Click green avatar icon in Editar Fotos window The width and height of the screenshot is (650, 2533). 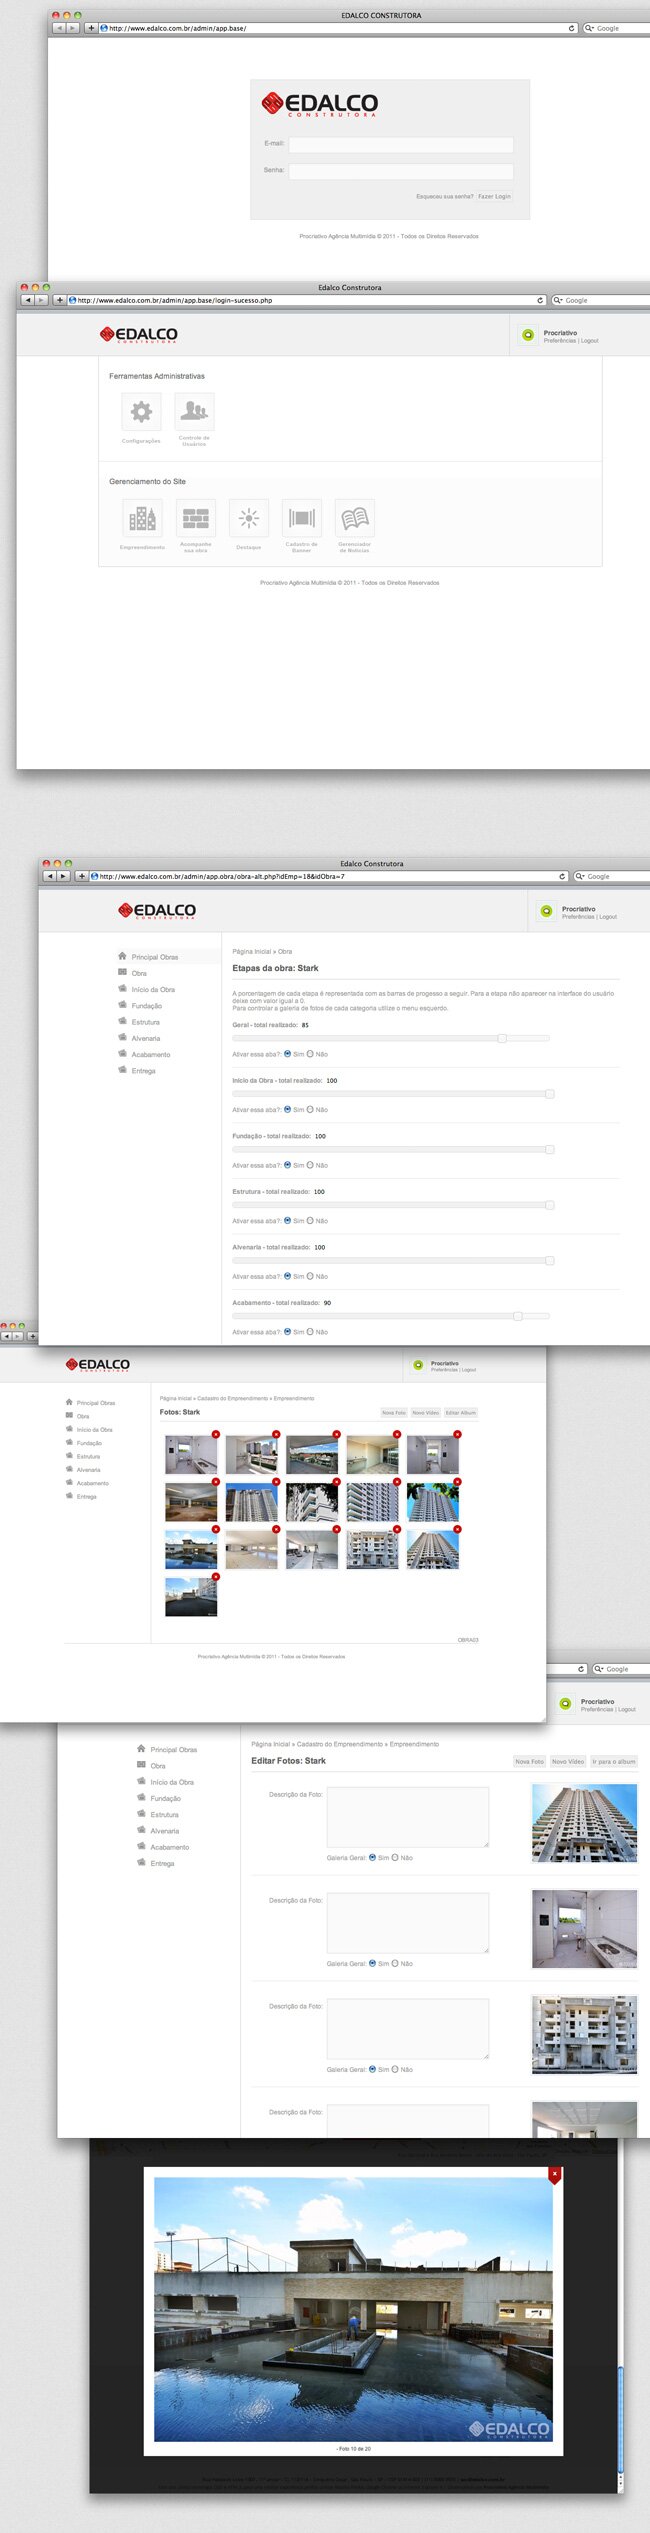point(565,1703)
